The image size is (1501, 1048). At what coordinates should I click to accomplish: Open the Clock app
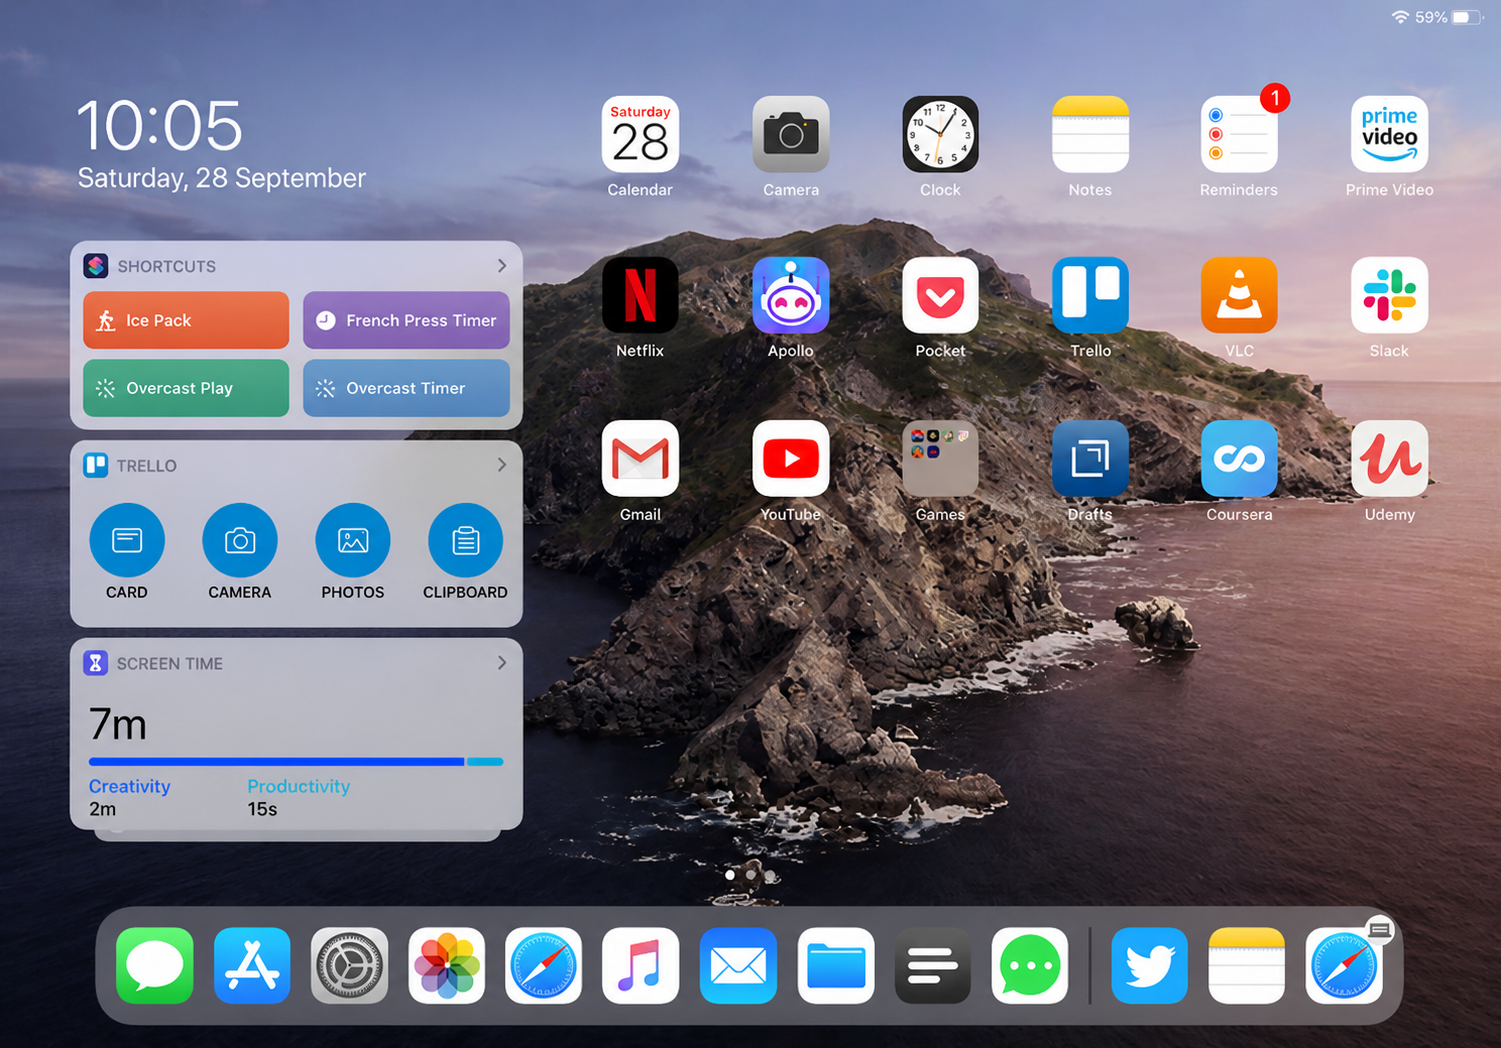click(940, 134)
